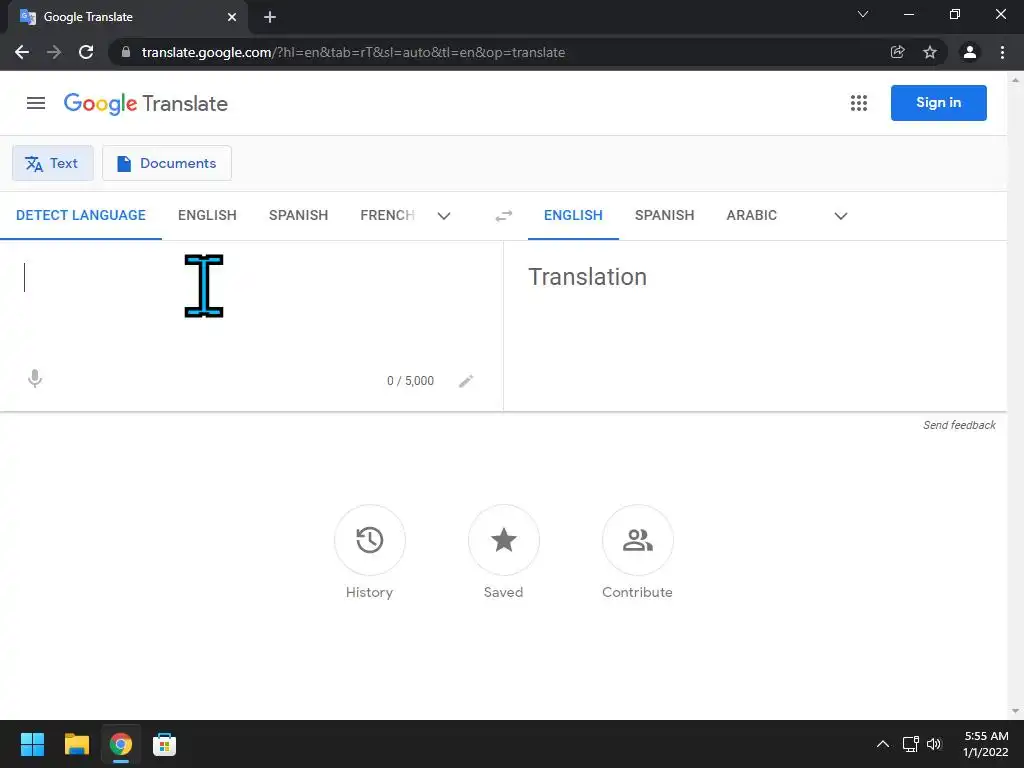
Task: Select Spanish as target language
Action: click(664, 216)
